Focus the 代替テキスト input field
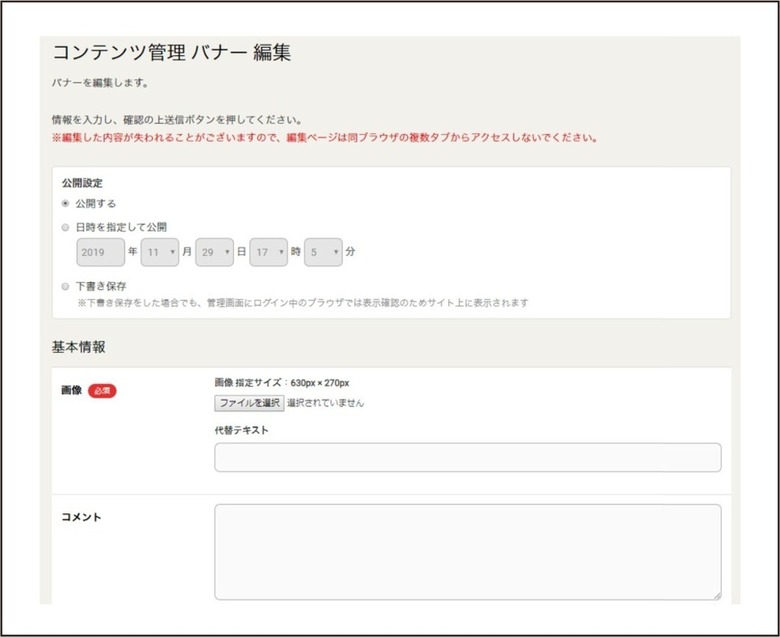 point(468,457)
